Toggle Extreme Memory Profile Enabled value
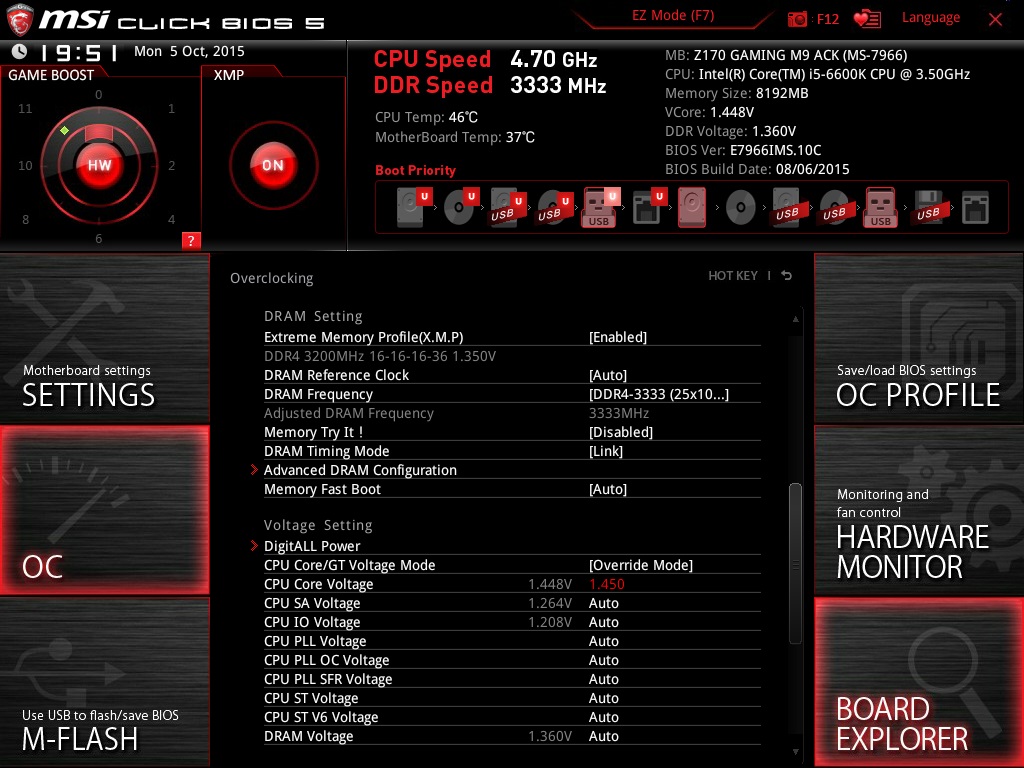The width and height of the screenshot is (1024, 768). coord(618,337)
